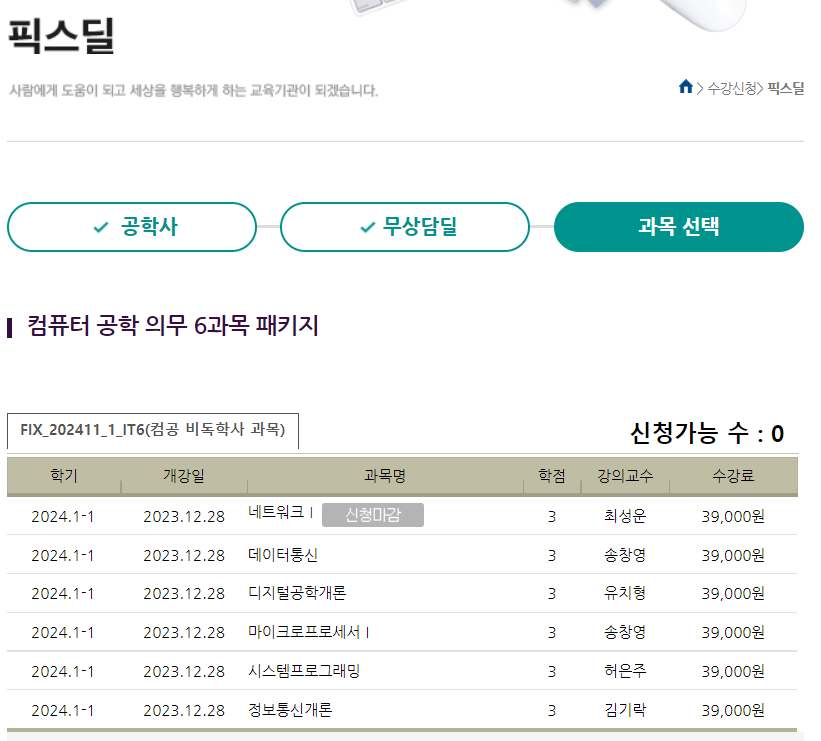This screenshot has height=741, width=821.
Task: Click the 학기 column header
Action: pyautogui.click(x=64, y=475)
